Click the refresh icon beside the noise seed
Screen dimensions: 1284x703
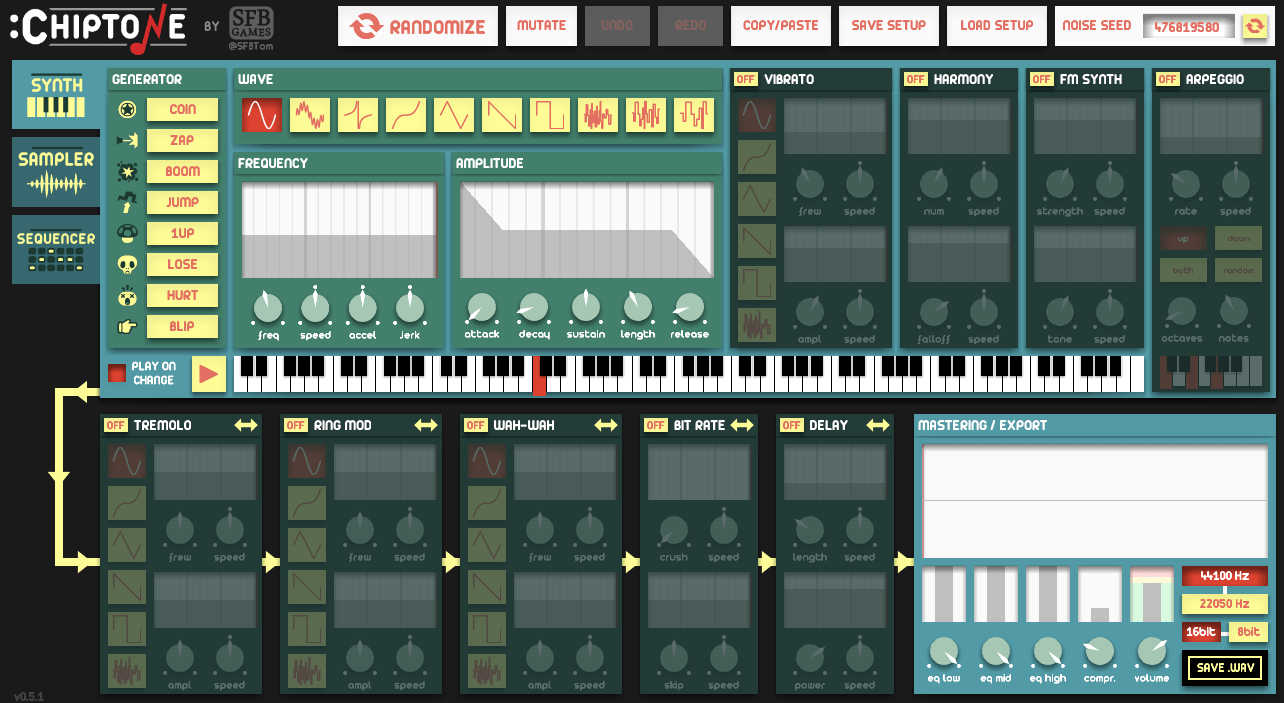(x=1256, y=26)
